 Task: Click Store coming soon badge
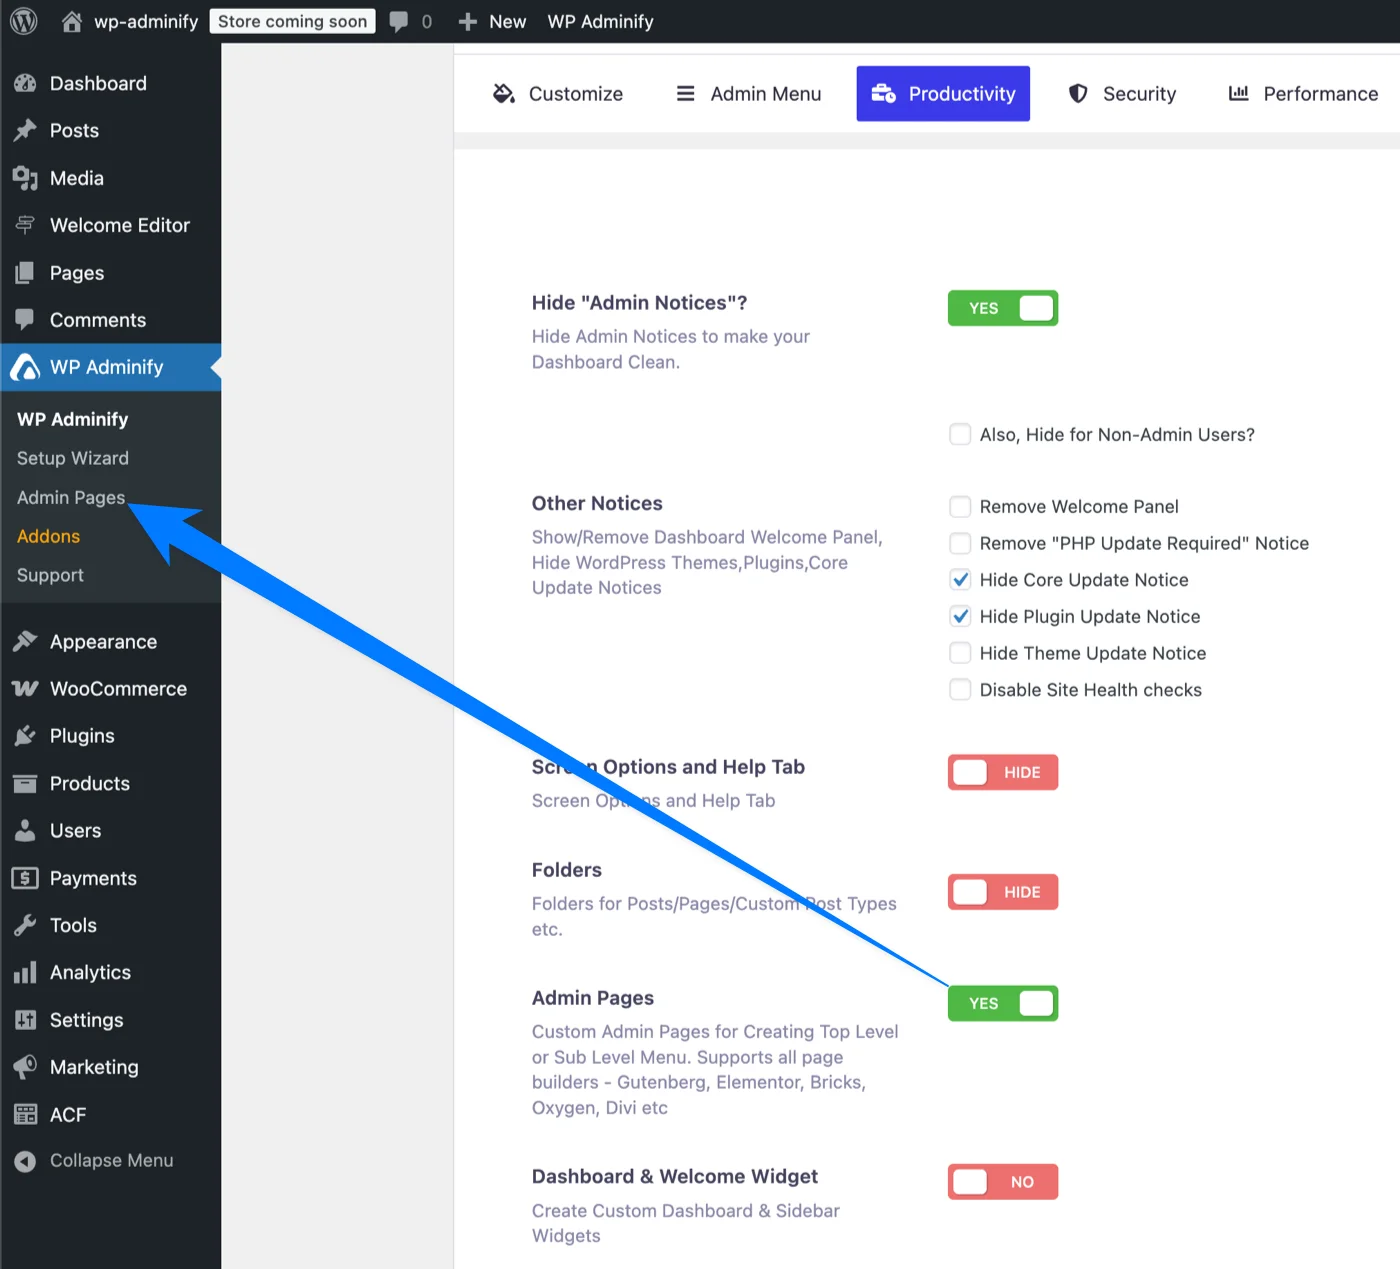(293, 21)
